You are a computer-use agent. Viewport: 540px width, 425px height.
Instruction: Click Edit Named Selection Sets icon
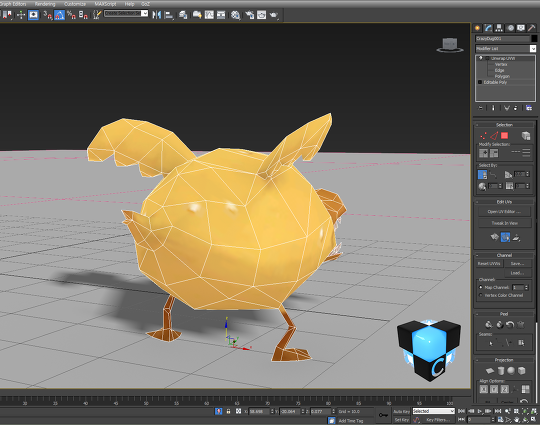click(x=97, y=15)
